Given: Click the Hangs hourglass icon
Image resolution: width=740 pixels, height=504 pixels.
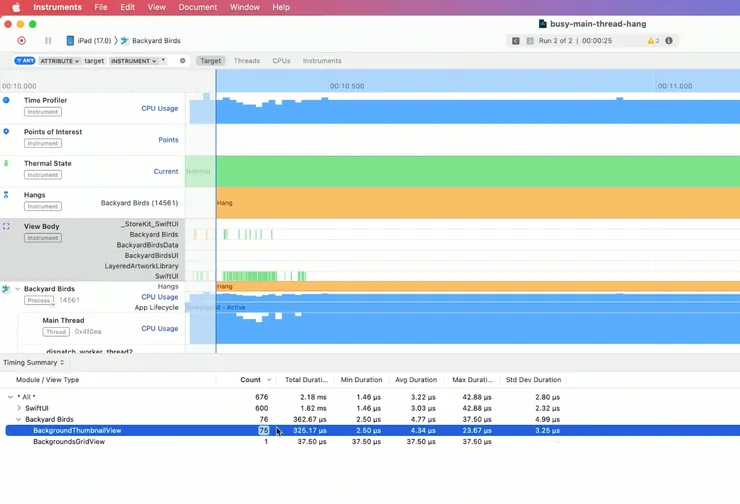Looking at the screenshot, I should [x=6, y=195].
